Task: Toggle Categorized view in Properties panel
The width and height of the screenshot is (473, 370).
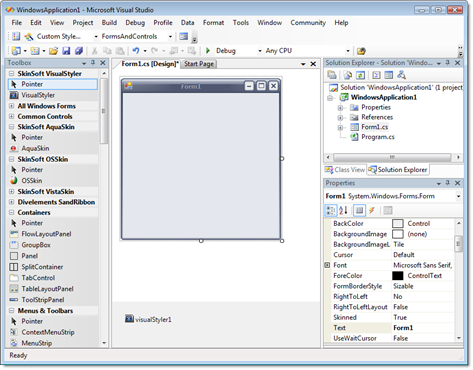Action: pos(331,210)
